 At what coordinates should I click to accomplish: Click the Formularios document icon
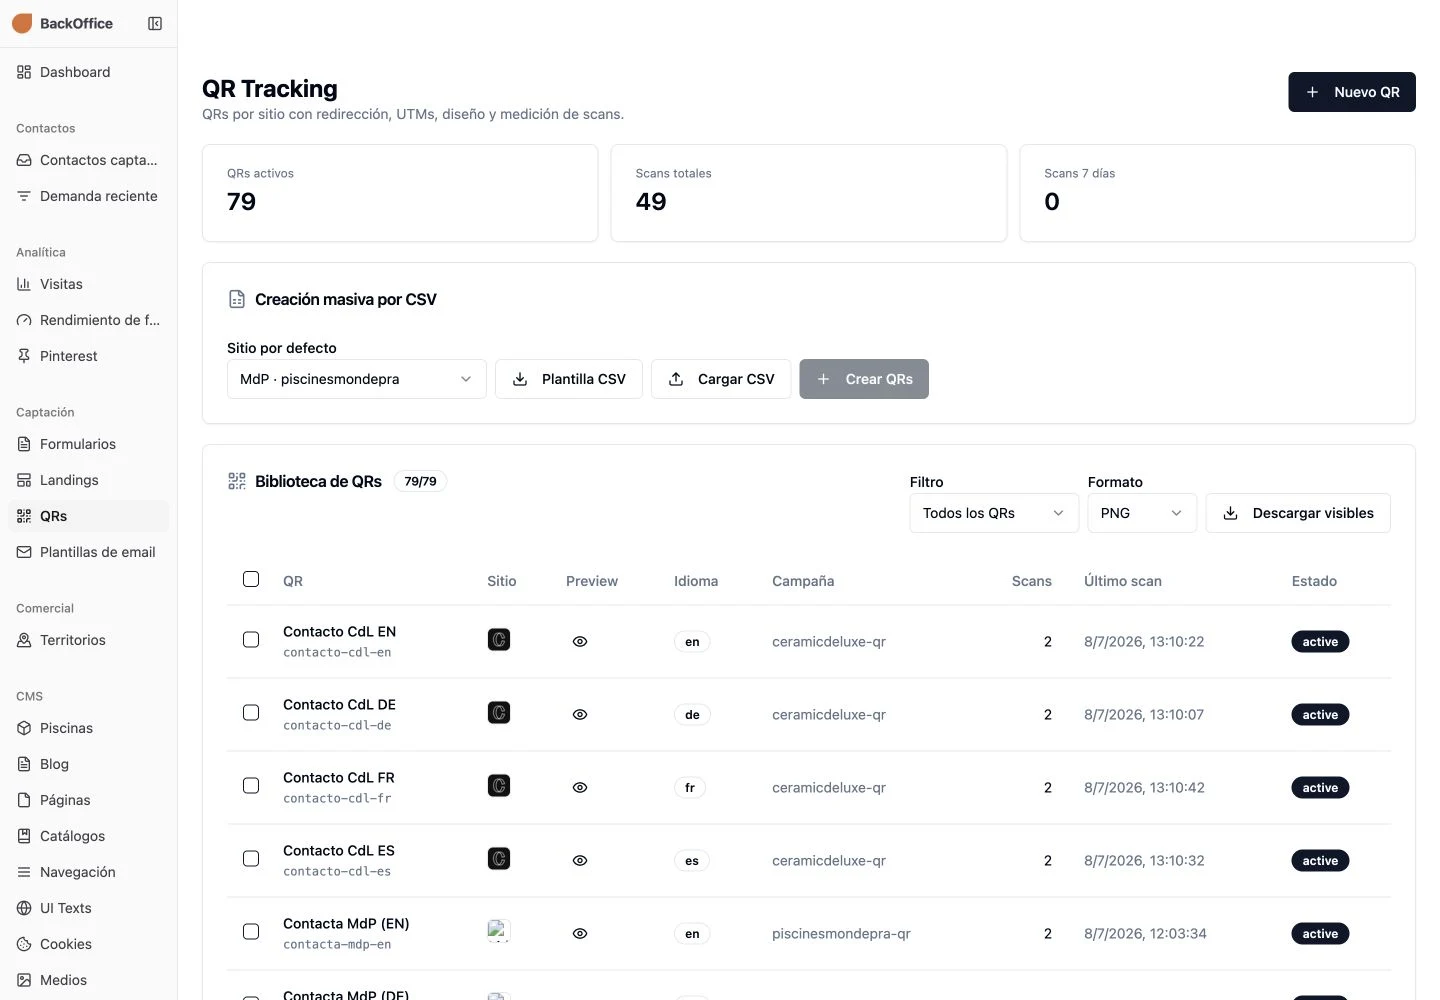click(24, 444)
